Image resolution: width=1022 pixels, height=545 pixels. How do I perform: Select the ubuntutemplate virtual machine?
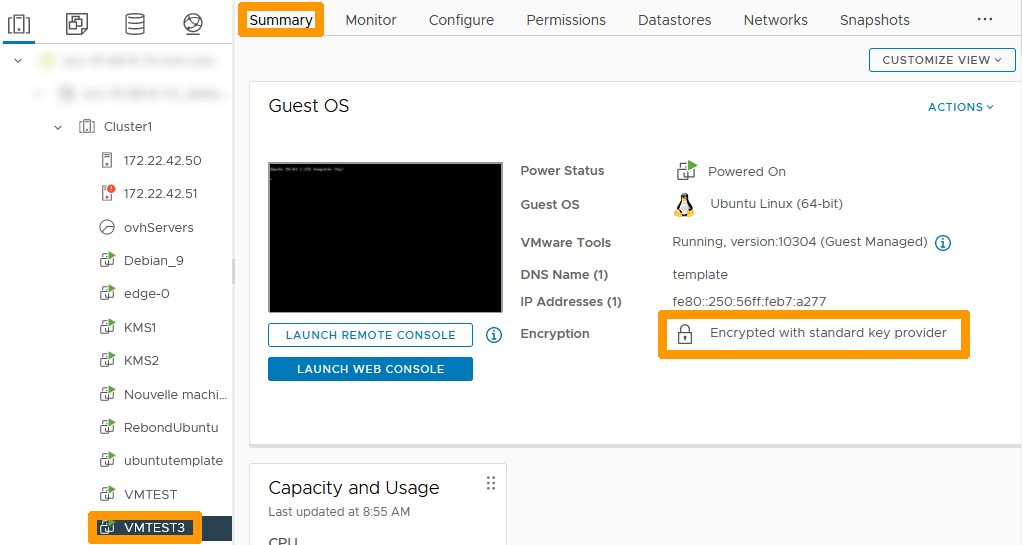pos(173,461)
